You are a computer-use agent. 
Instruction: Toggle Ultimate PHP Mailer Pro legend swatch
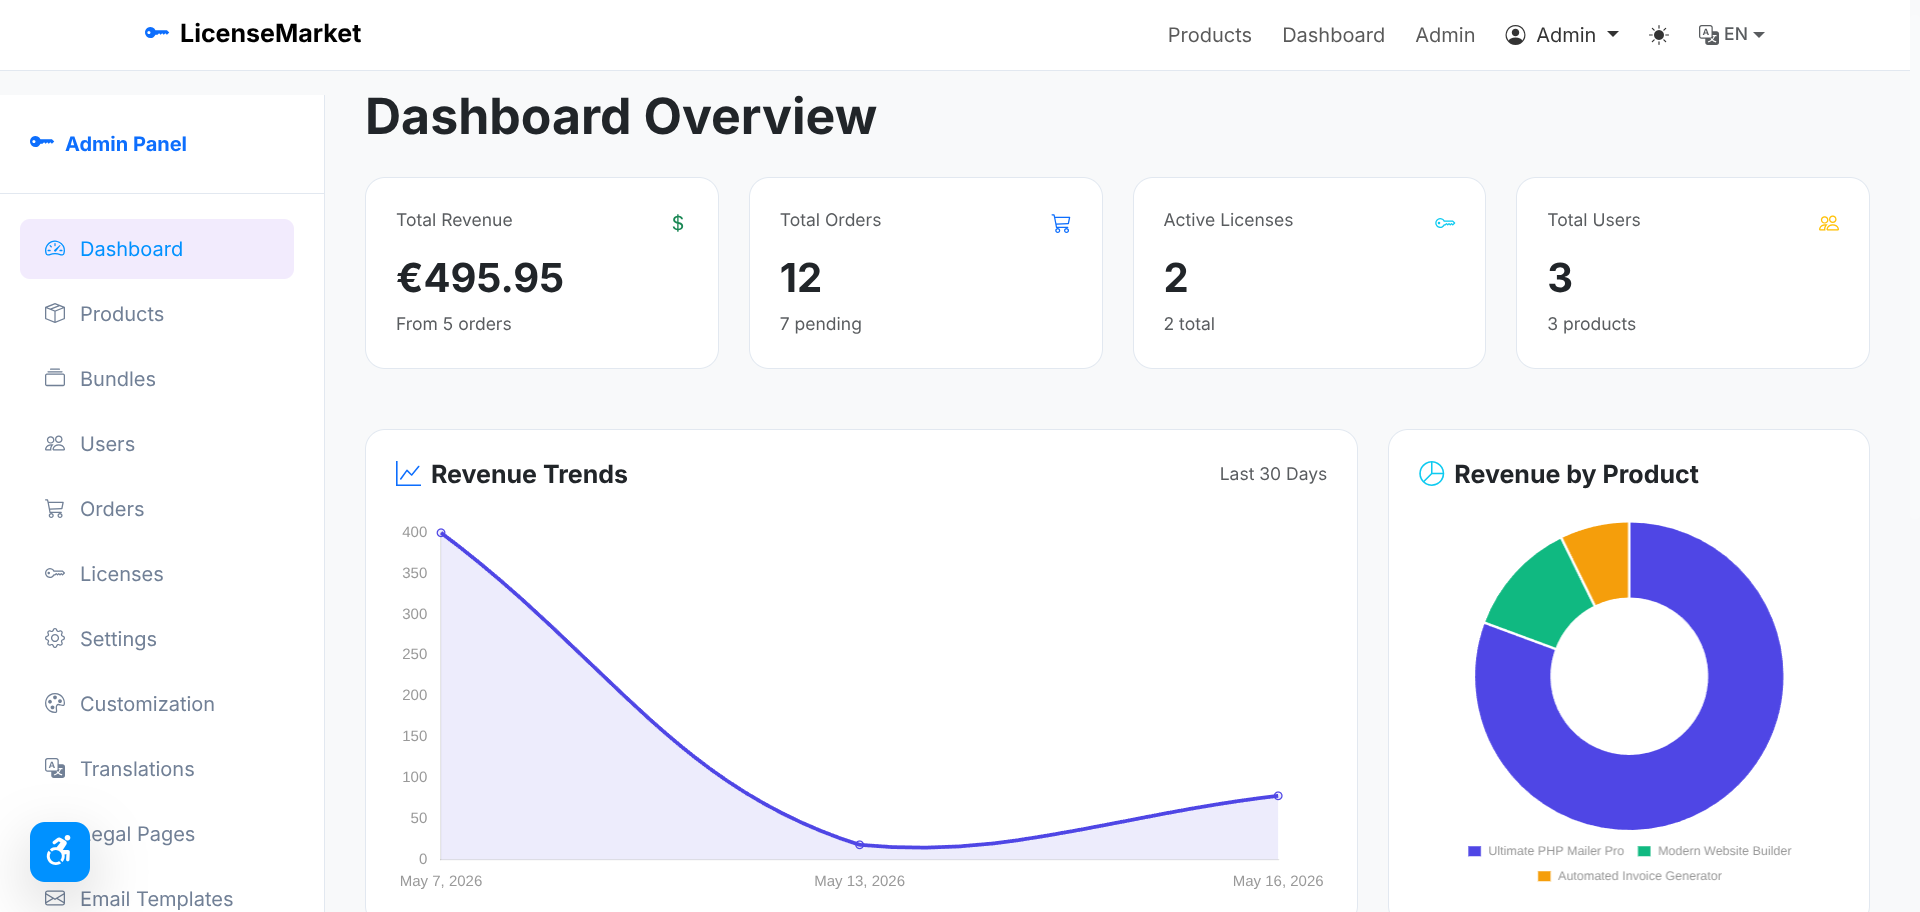(x=1474, y=851)
